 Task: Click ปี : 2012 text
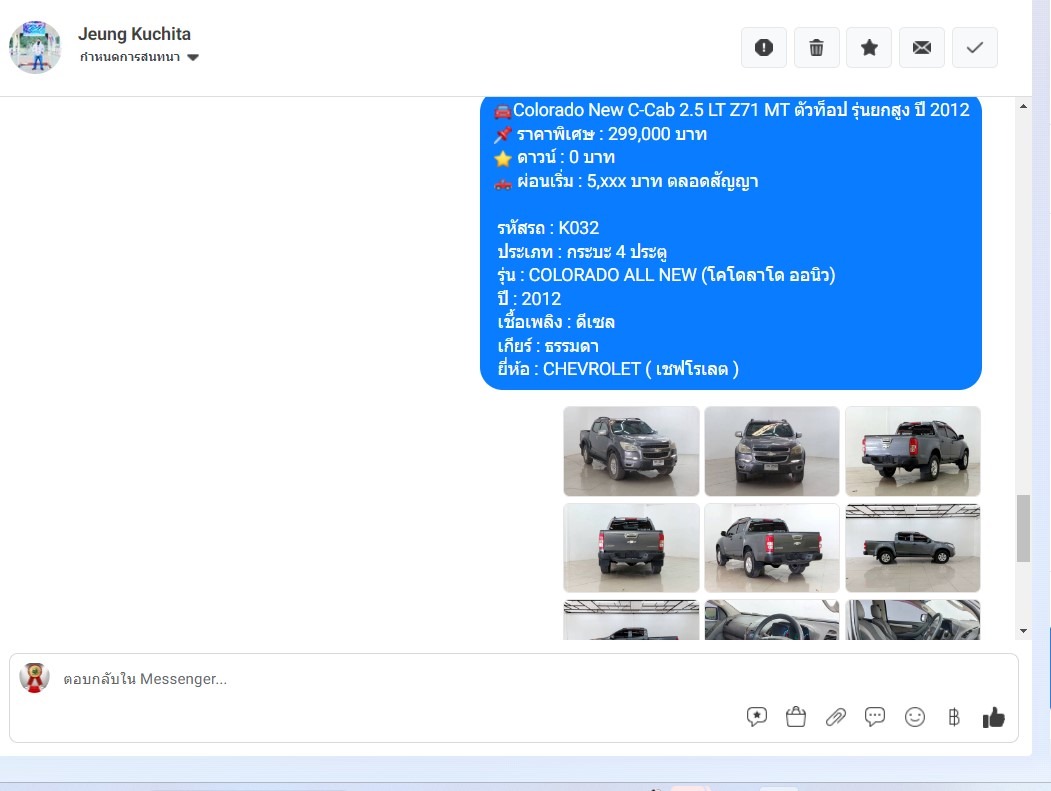pyautogui.click(x=529, y=299)
